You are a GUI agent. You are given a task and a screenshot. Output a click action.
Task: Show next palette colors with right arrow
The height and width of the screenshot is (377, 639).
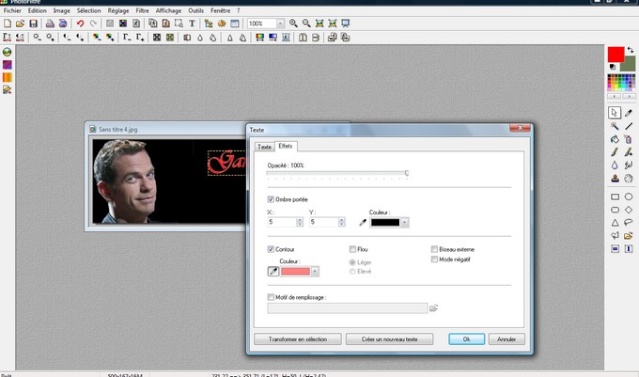[x=629, y=96]
